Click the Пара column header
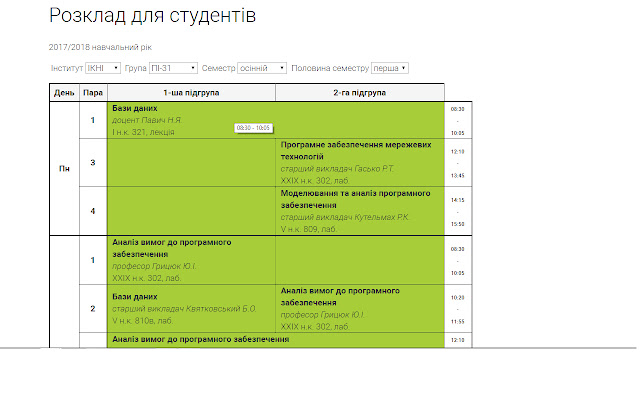The width and height of the screenshot is (640, 400). pos(93,93)
